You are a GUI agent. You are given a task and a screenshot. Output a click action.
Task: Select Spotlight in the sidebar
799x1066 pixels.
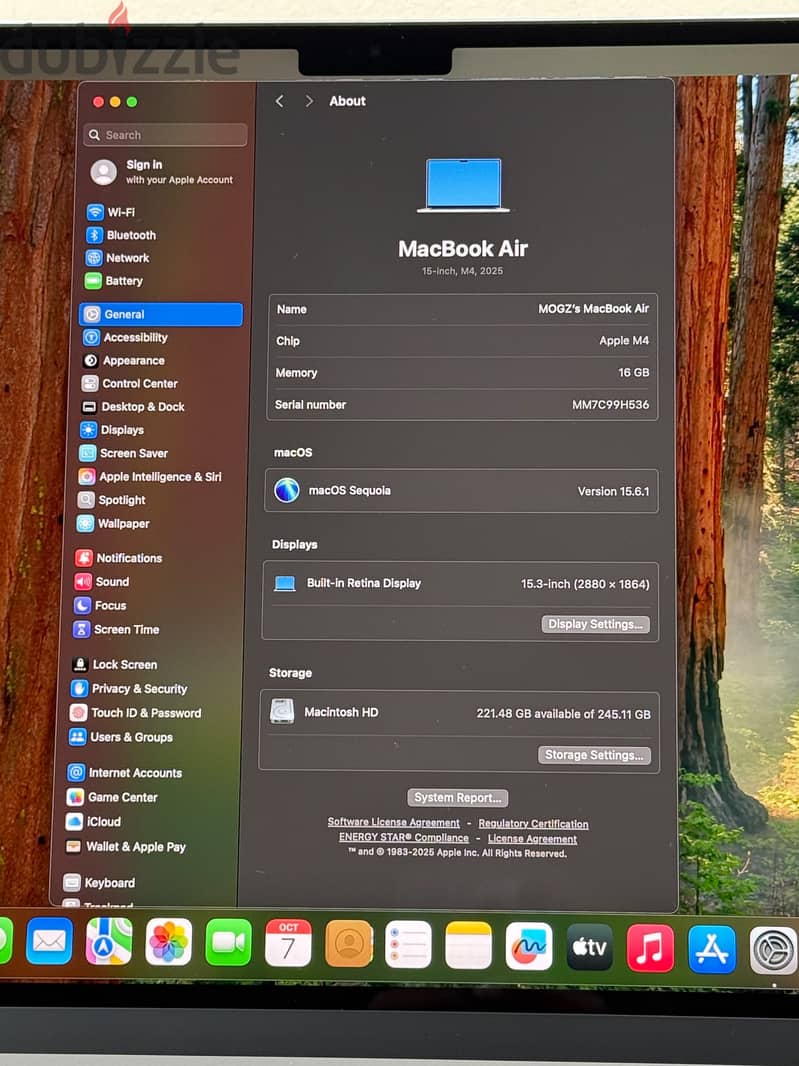[x=112, y=500]
